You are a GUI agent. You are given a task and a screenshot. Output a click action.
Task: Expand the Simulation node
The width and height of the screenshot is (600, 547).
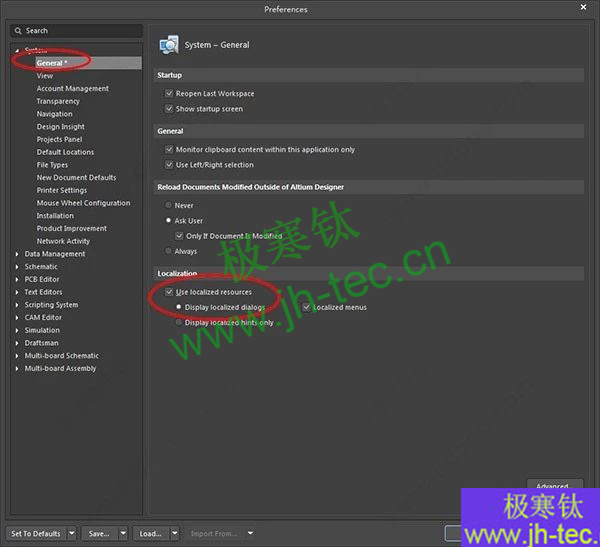17,330
